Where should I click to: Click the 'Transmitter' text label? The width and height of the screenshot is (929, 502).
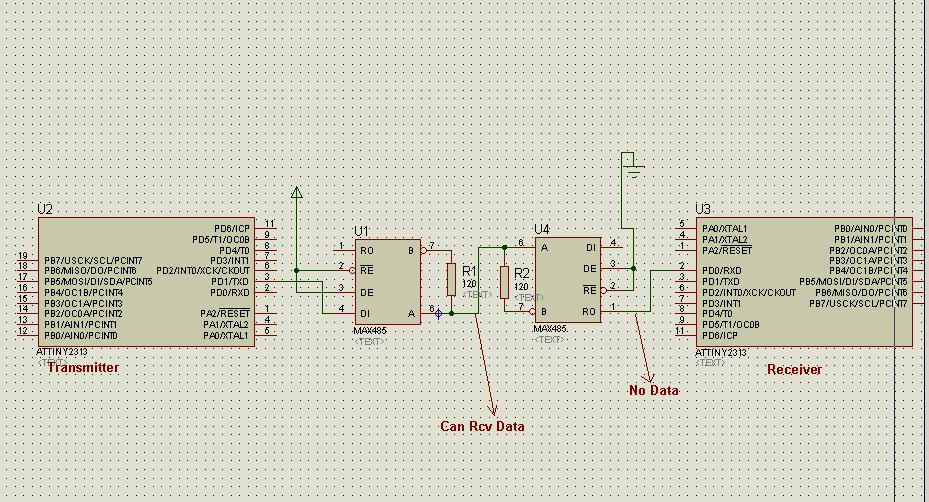pos(83,367)
